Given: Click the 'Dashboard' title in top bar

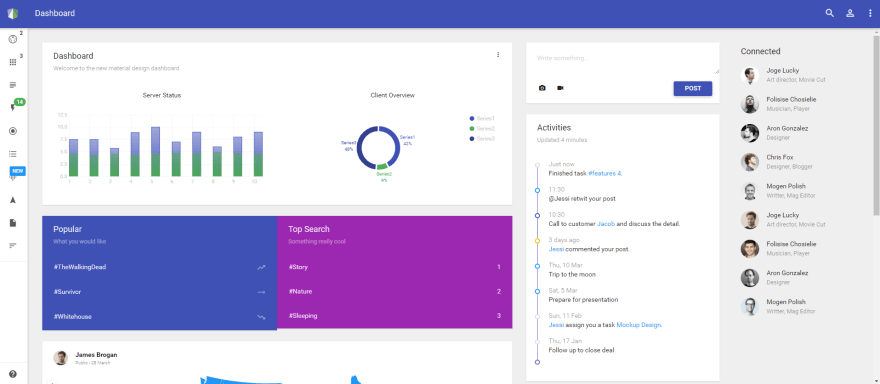Looking at the screenshot, I should tap(54, 13).
